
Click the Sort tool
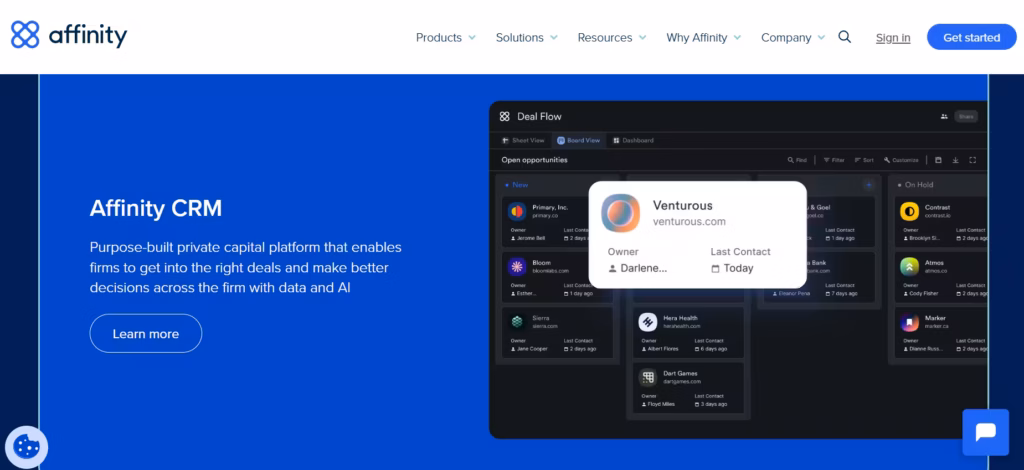coord(863,160)
